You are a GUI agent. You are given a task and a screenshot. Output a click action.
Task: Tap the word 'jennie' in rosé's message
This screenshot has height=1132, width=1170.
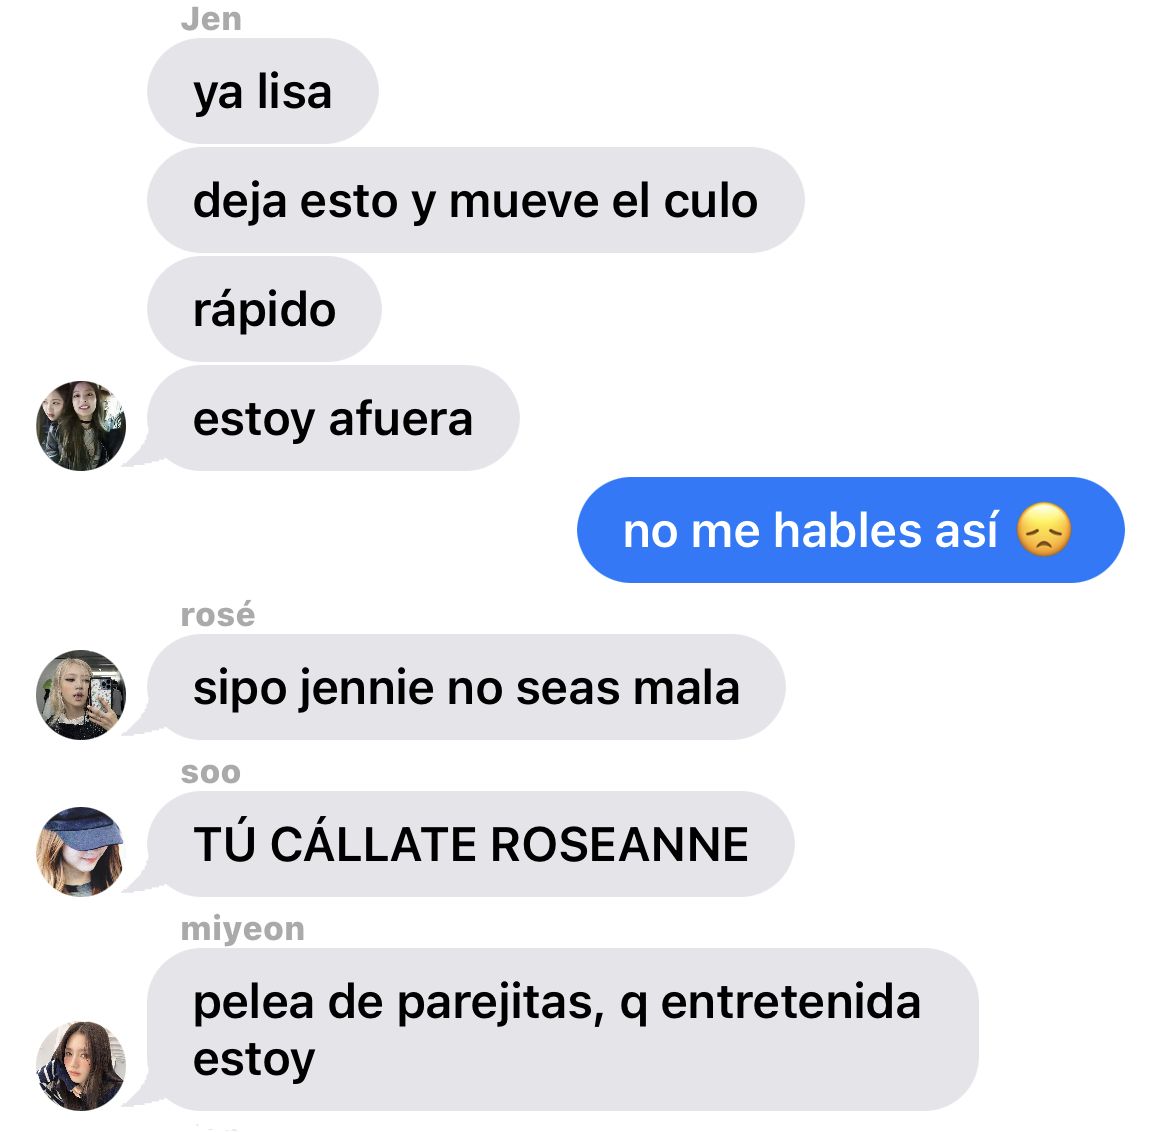coord(366,687)
